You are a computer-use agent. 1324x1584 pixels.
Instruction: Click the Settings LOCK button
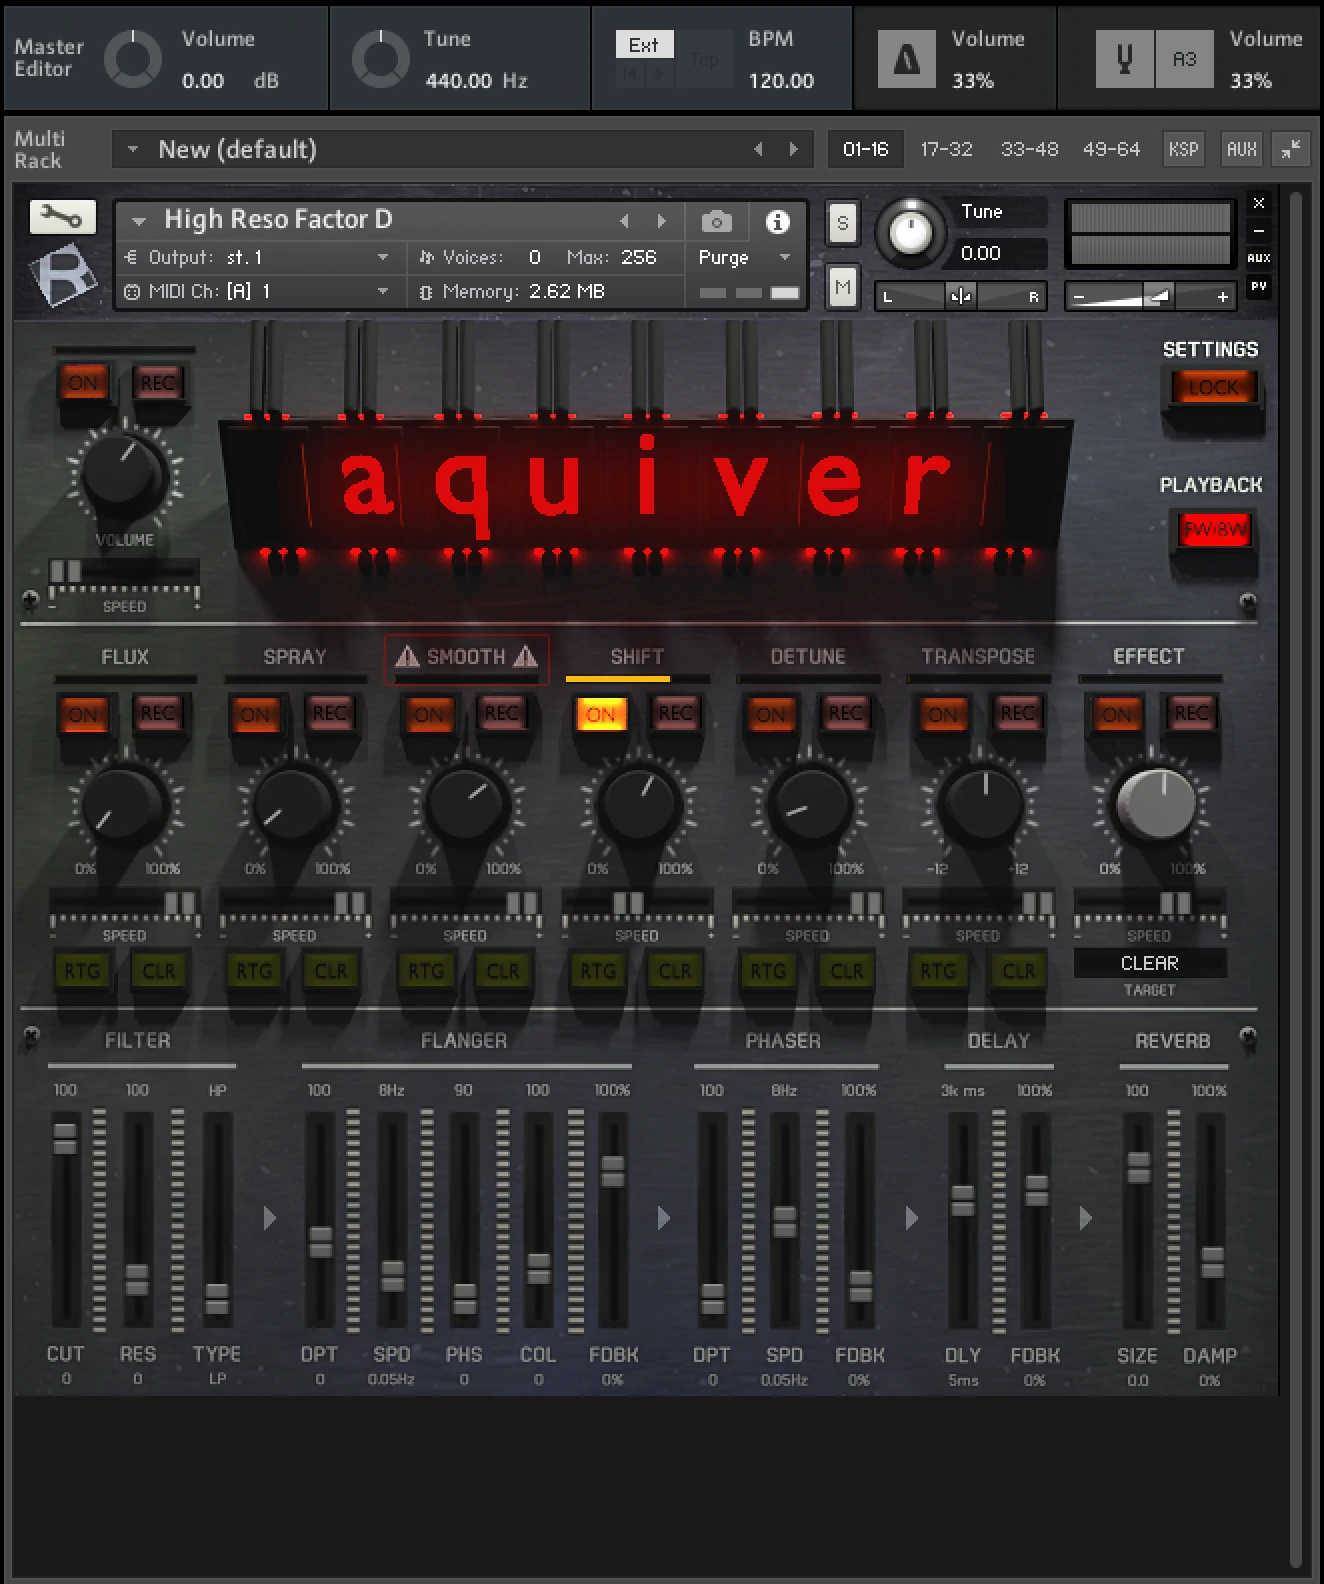click(1212, 387)
